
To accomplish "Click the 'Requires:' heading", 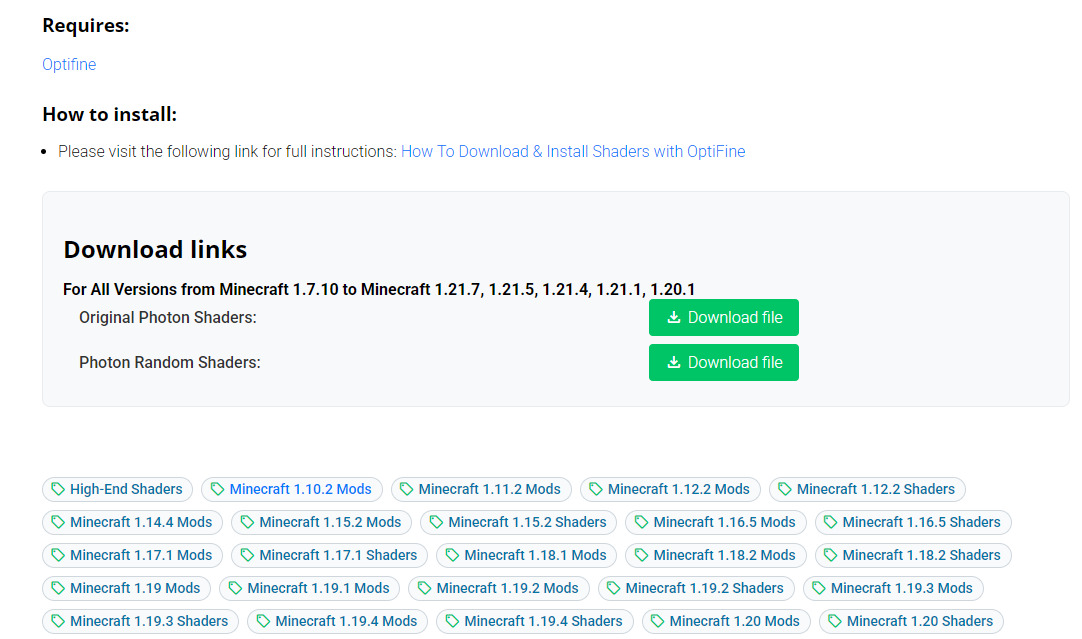I will click(86, 26).
